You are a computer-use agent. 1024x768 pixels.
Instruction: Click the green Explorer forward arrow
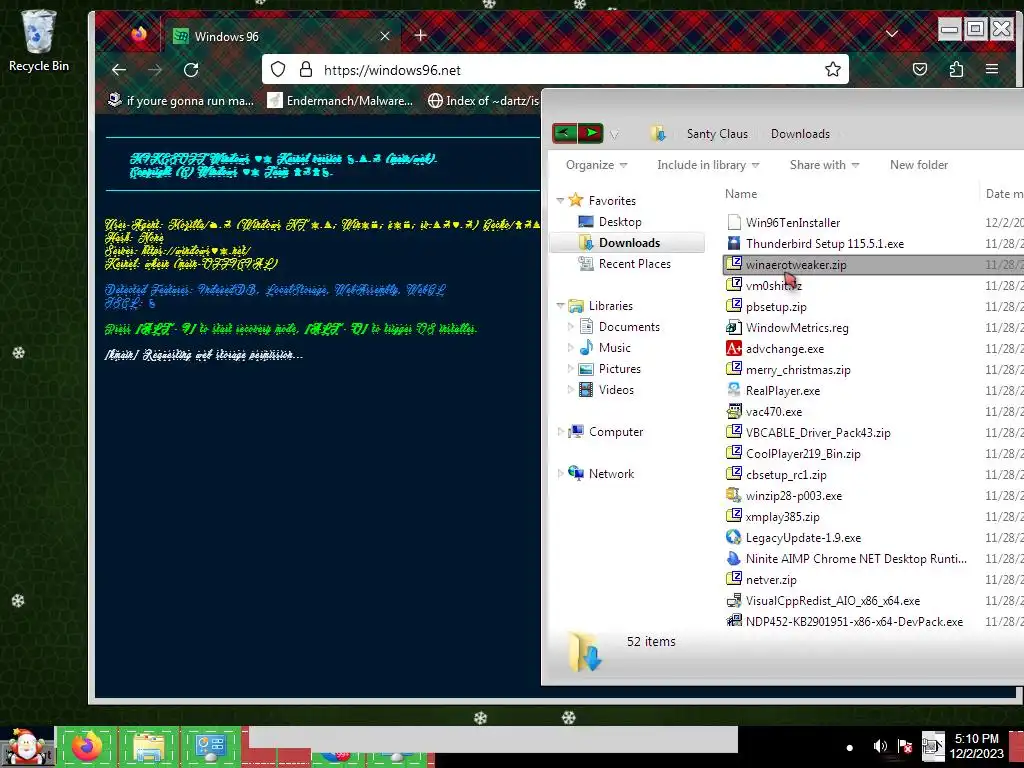coord(590,133)
